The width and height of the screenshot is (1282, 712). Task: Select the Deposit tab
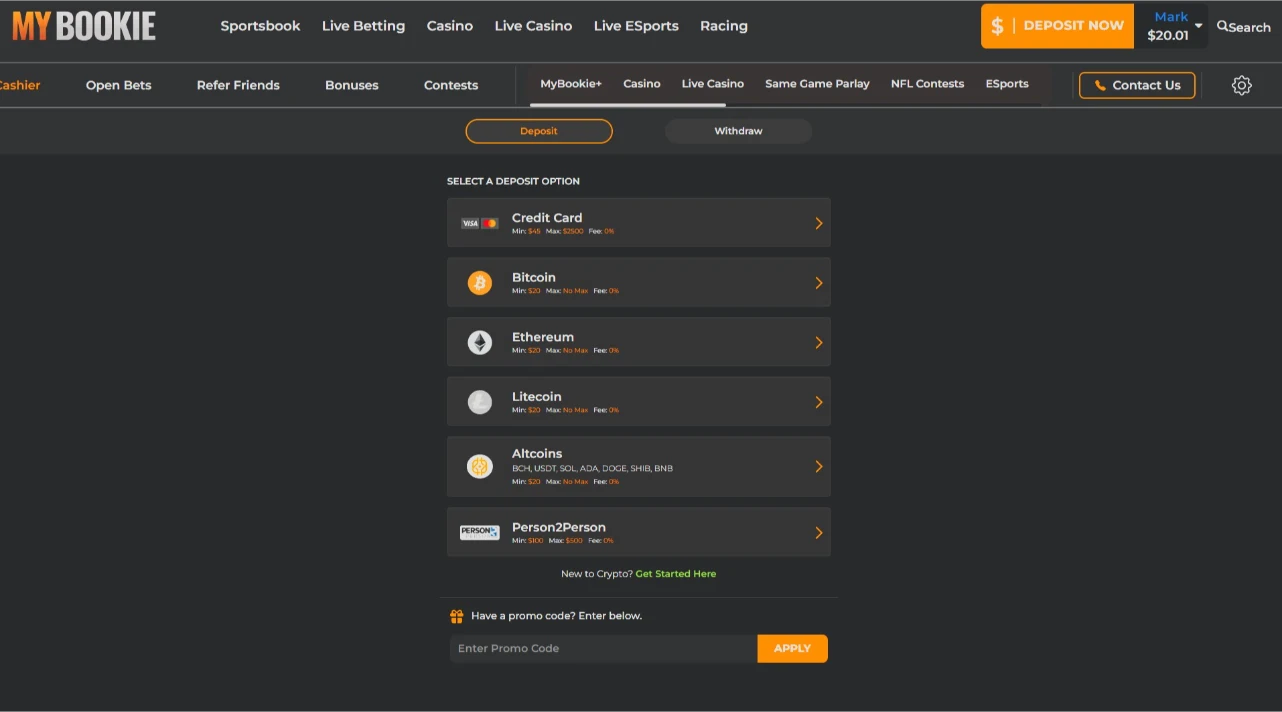point(539,131)
